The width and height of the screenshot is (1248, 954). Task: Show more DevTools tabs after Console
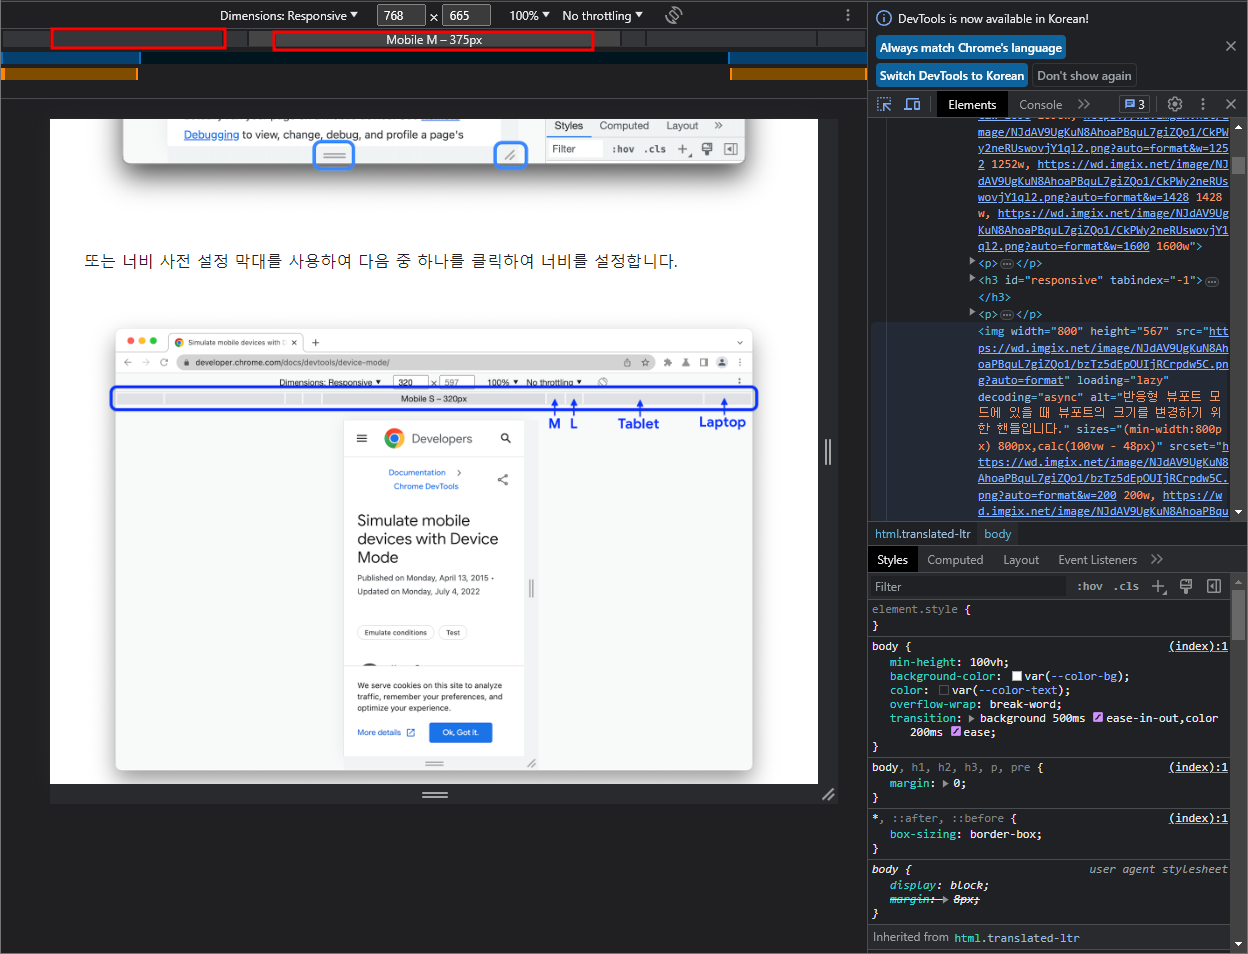(1084, 104)
